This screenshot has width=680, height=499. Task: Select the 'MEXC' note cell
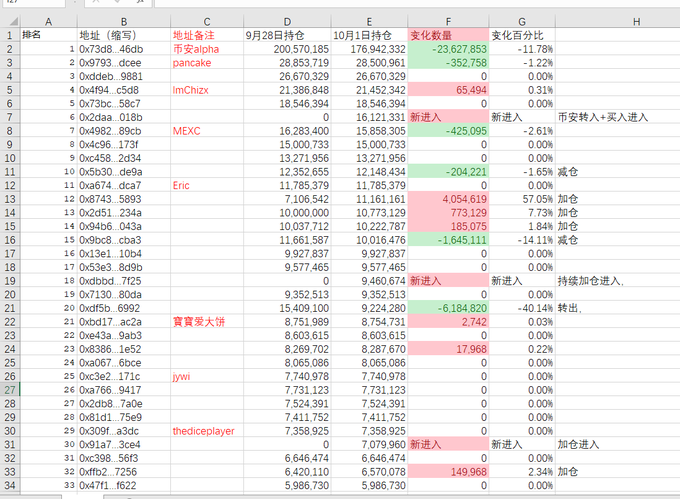click(x=207, y=131)
